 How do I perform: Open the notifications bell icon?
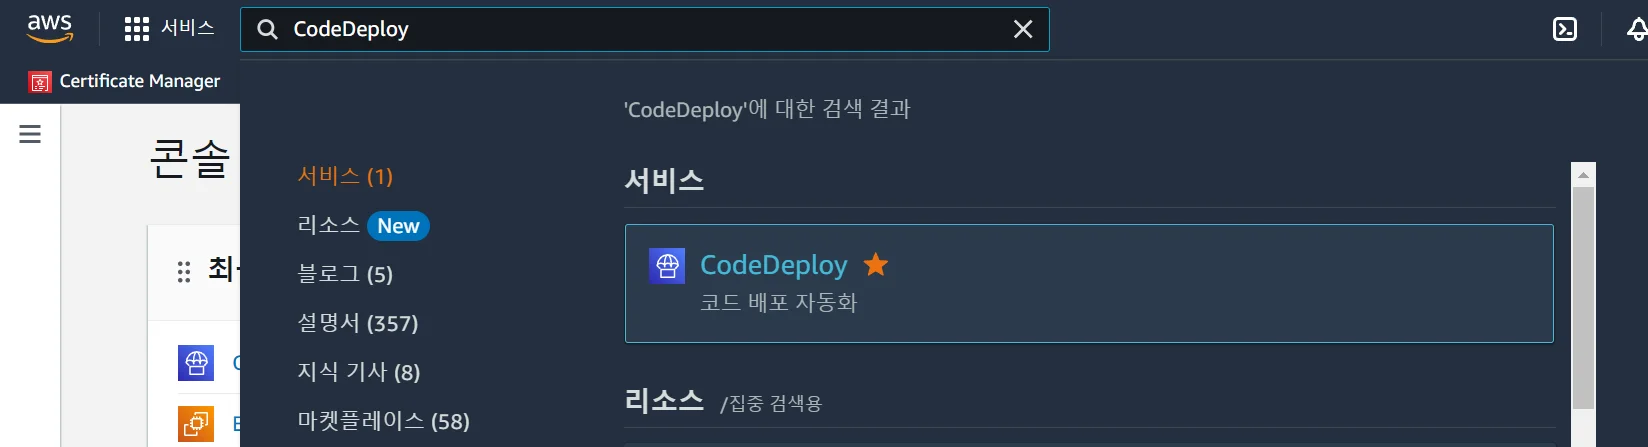pyautogui.click(x=1637, y=30)
